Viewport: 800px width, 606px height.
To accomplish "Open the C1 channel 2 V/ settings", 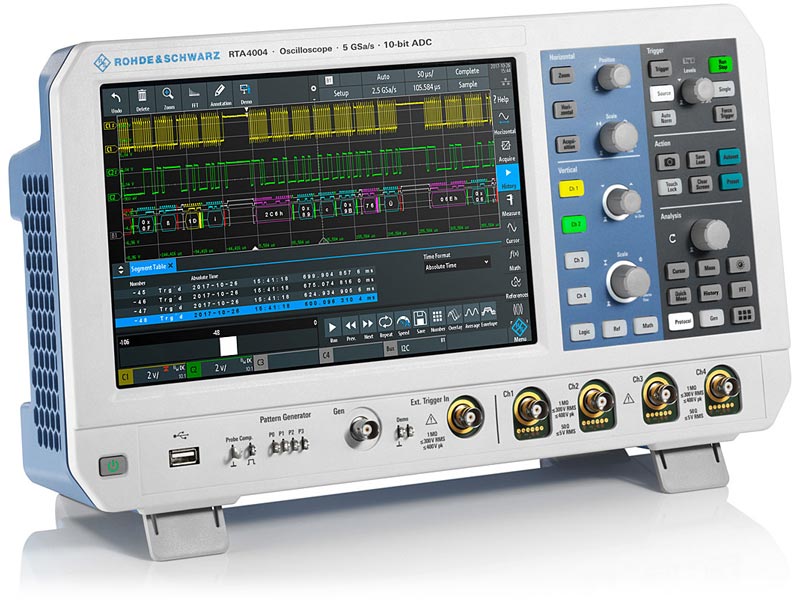I will pyautogui.click(x=152, y=375).
